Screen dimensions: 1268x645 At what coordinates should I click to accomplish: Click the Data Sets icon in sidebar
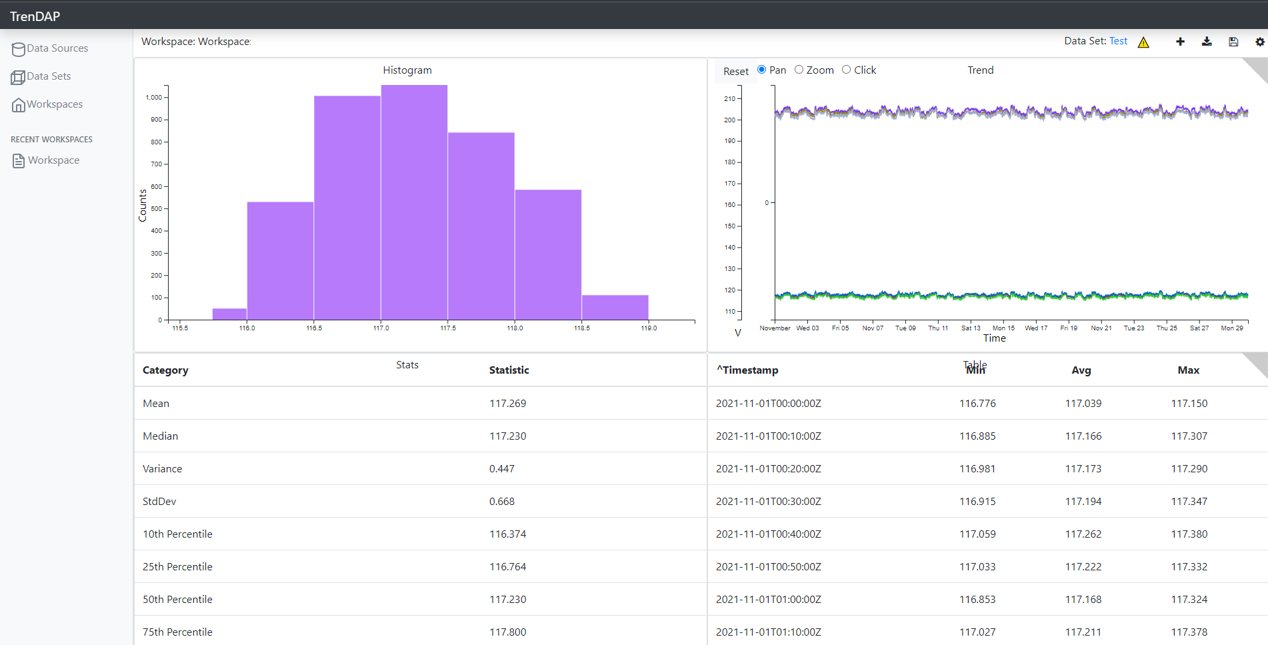point(18,77)
